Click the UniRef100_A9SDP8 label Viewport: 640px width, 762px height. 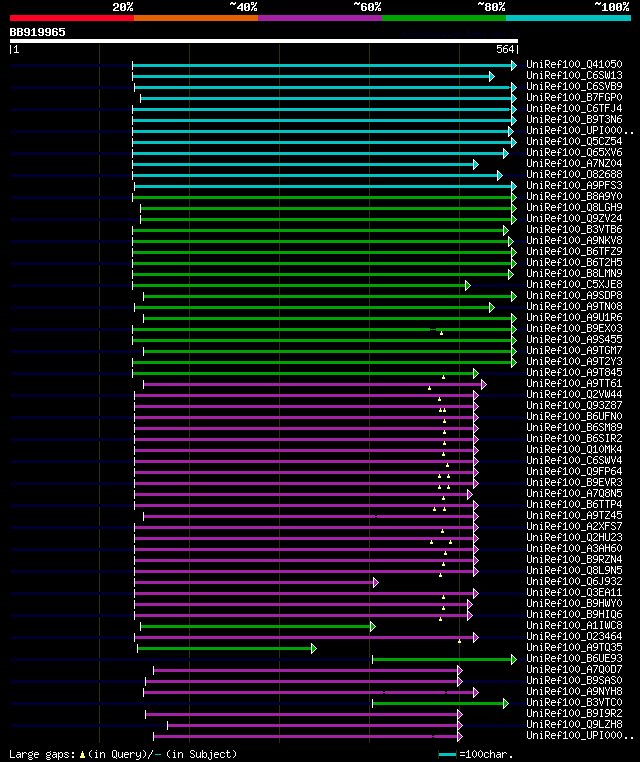coord(574,295)
